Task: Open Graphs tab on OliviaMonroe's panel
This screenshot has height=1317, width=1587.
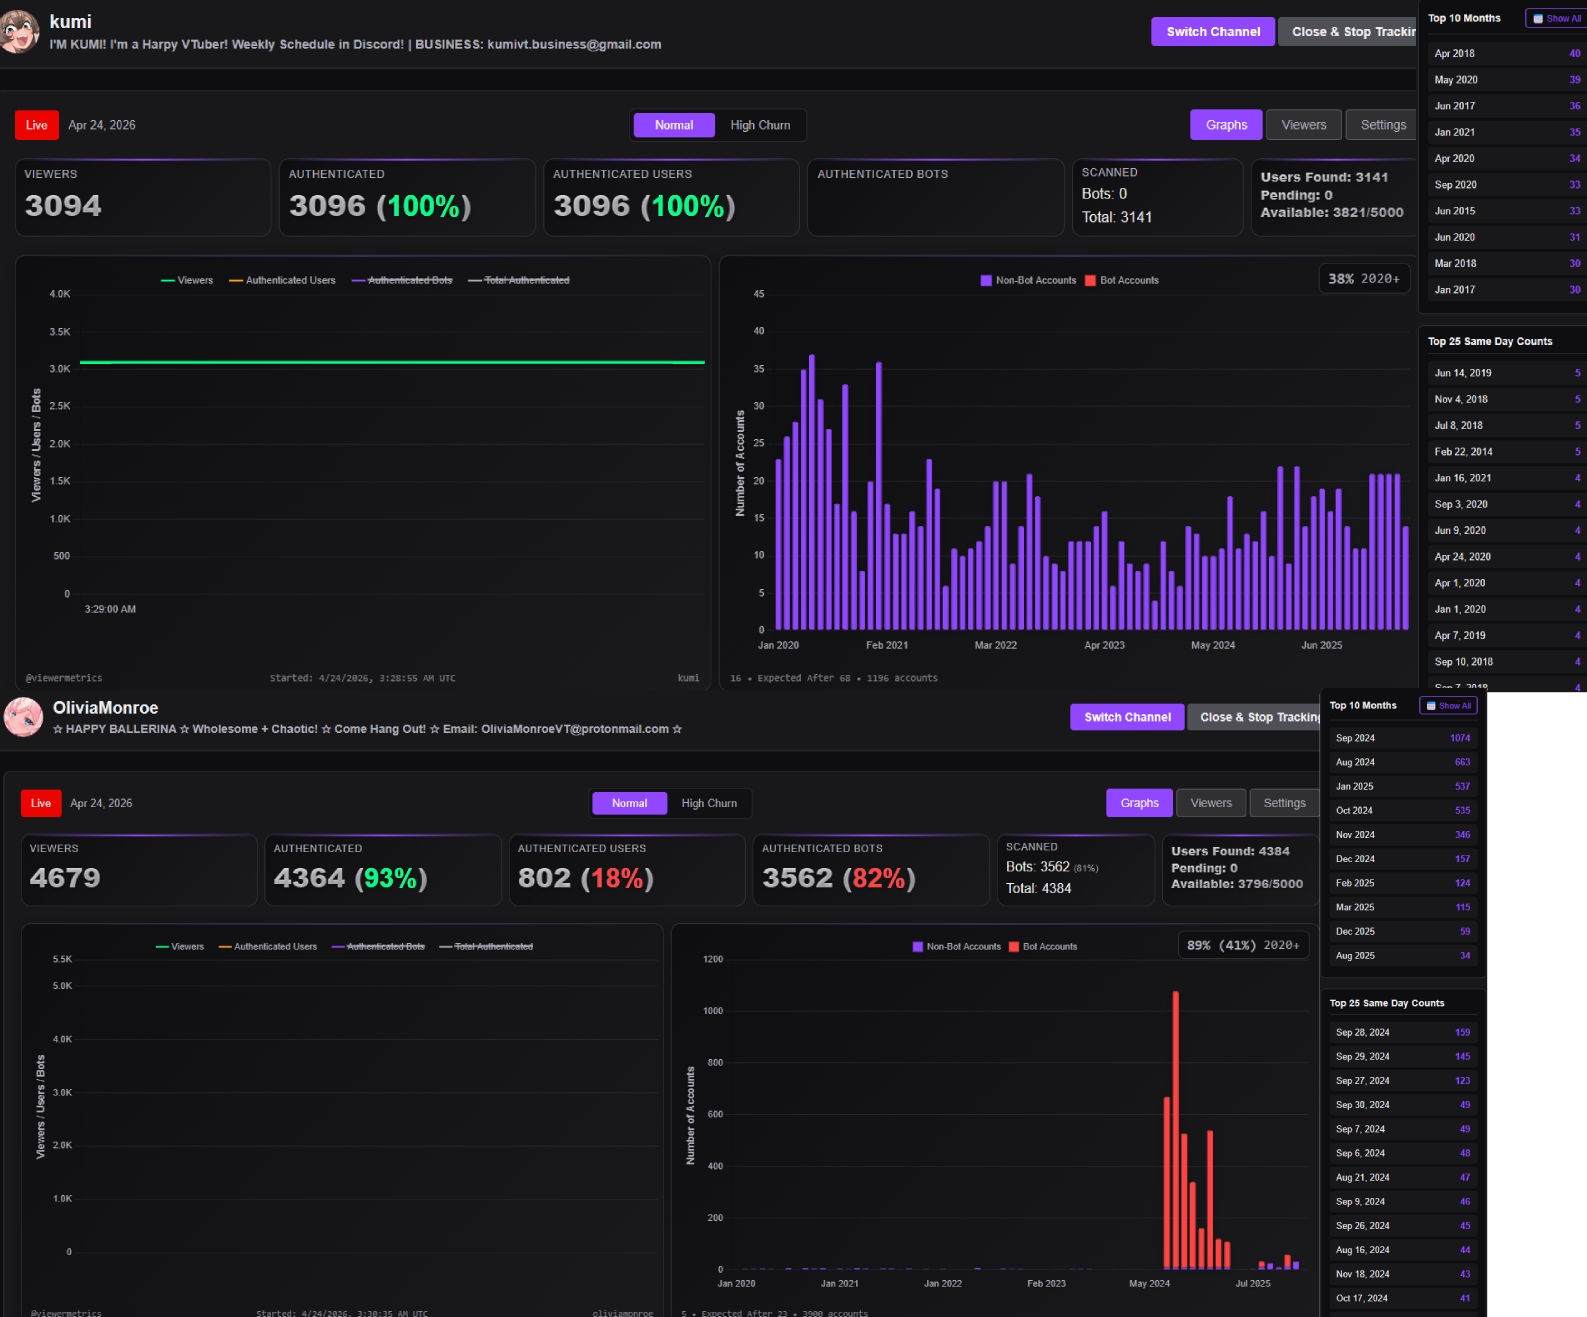Action: (x=1140, y=803)
